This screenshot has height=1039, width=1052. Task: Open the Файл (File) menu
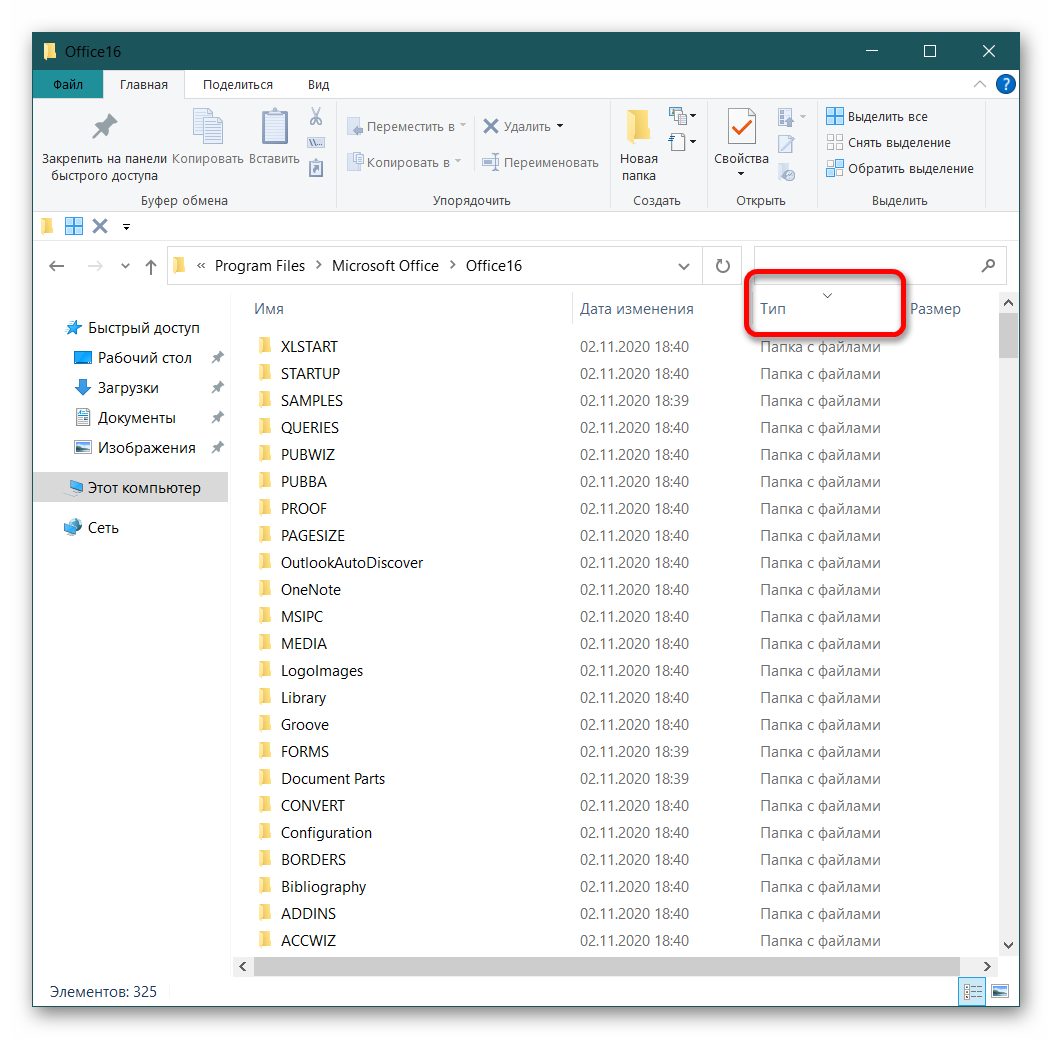(x=67, y=85)
